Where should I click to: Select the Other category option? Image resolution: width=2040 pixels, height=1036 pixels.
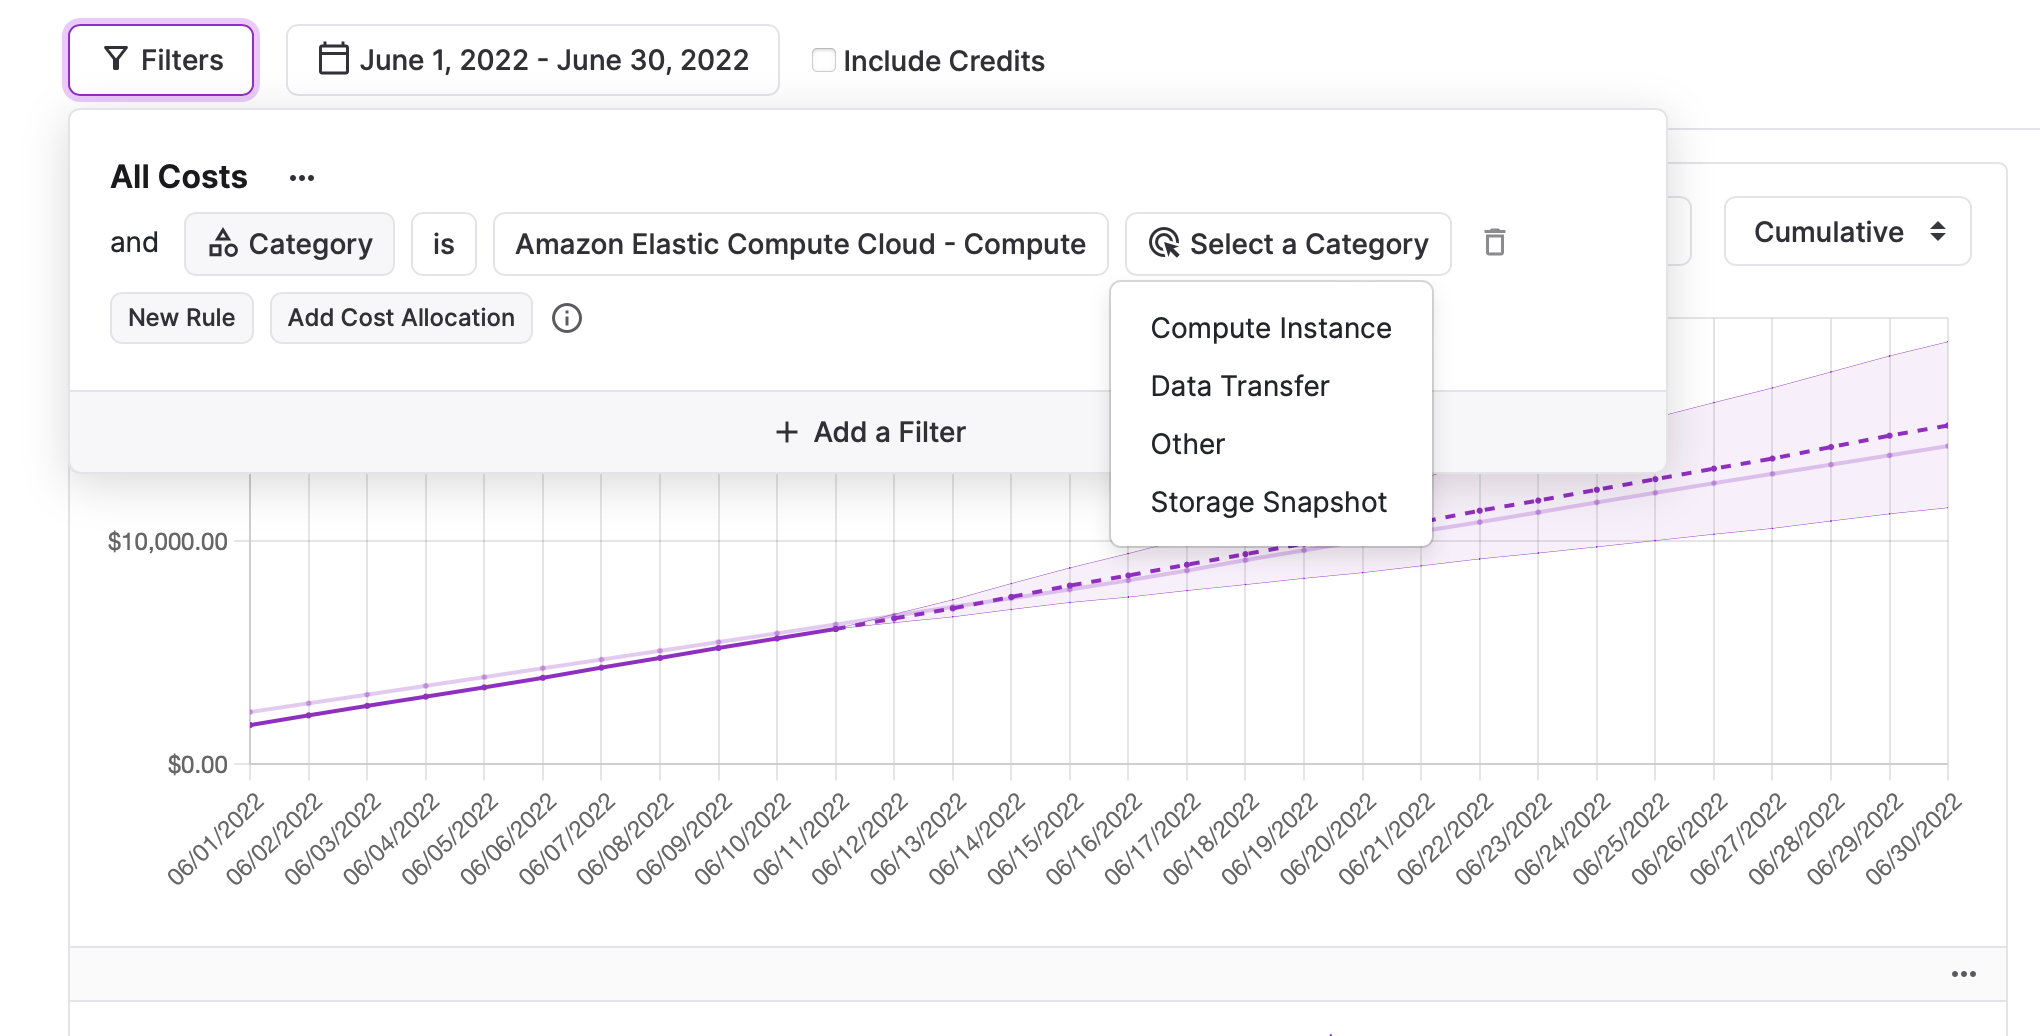(x=1188, y=444)
